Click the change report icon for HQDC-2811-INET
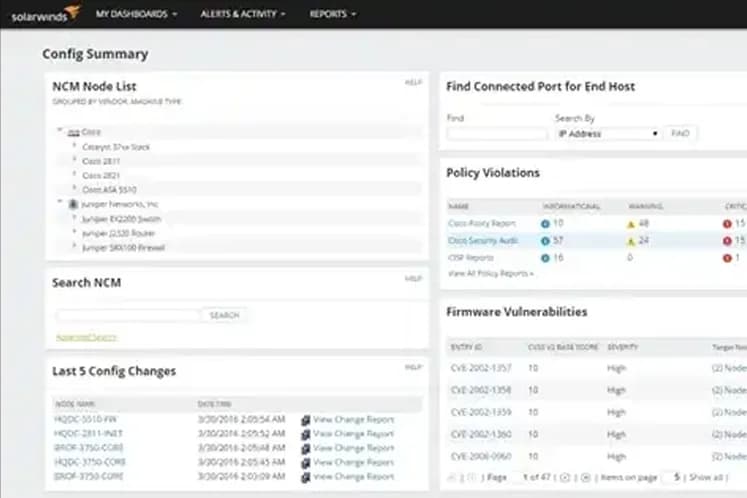Viewport: 747px width, 498px height. click(305, 434)
